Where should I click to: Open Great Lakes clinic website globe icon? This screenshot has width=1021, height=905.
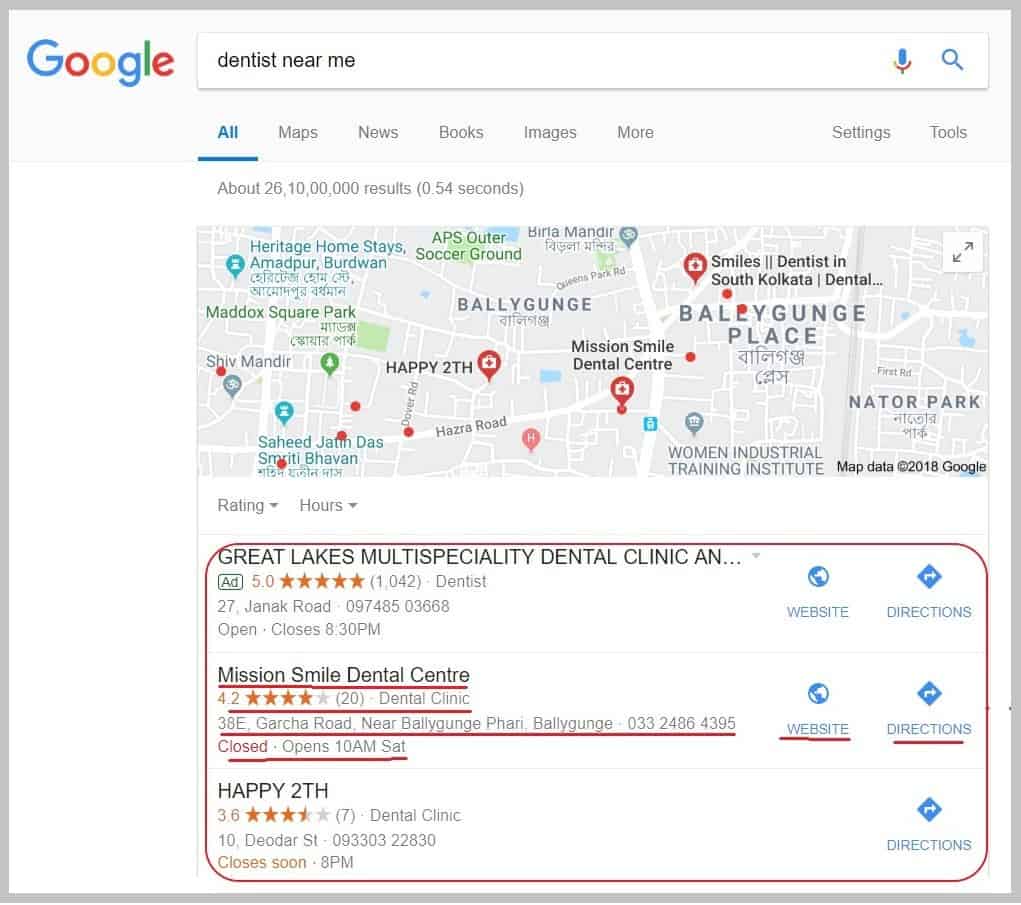(x=818, y=576)
